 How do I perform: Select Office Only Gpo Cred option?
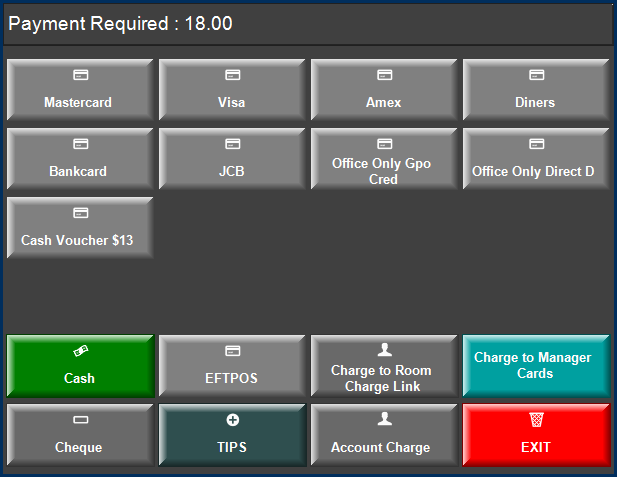[x=384, y=160]
